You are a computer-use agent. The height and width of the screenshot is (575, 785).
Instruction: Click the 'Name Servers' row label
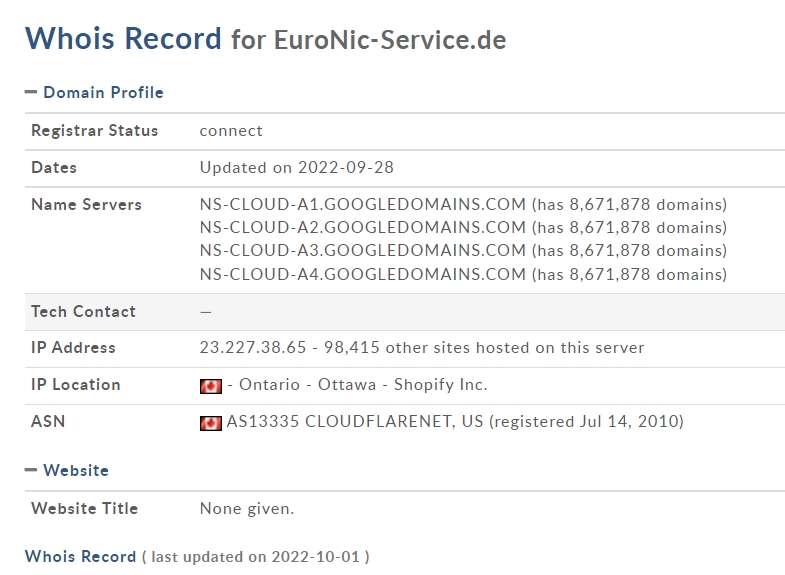pos(86,205)
